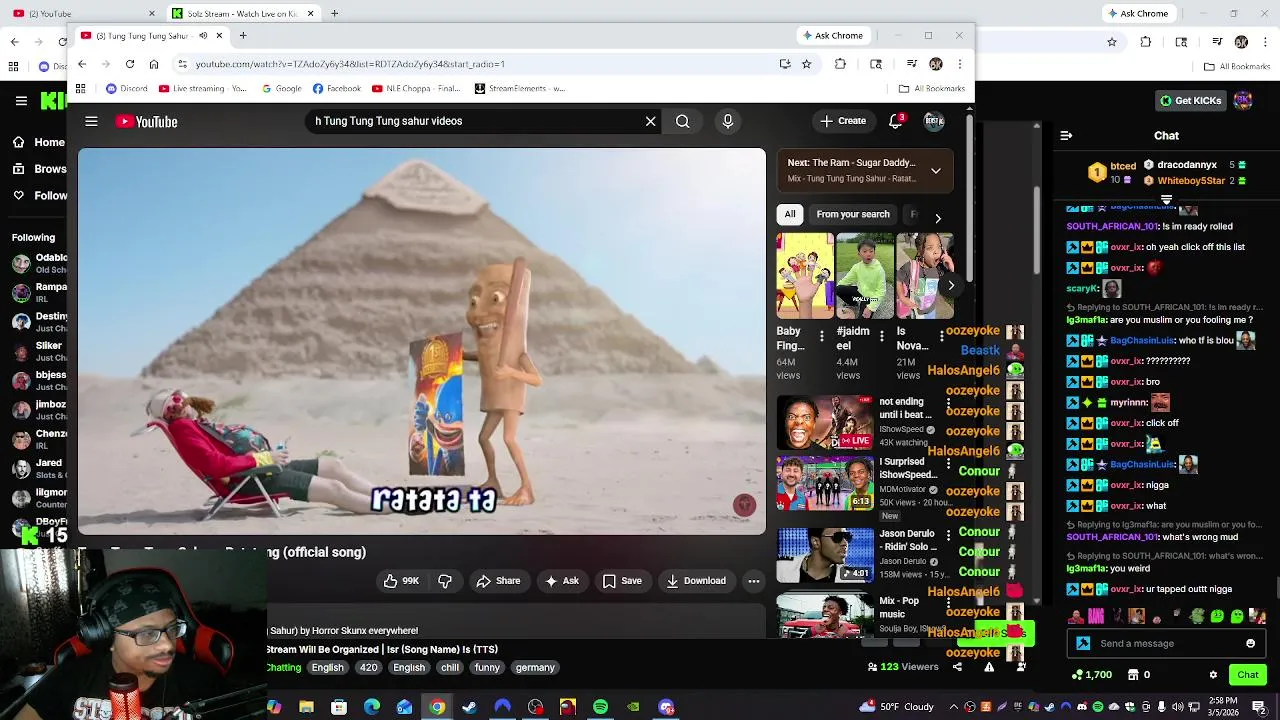Click the germany stream tag
Screen dimensions: 1280x720
[x=535, y=668]
